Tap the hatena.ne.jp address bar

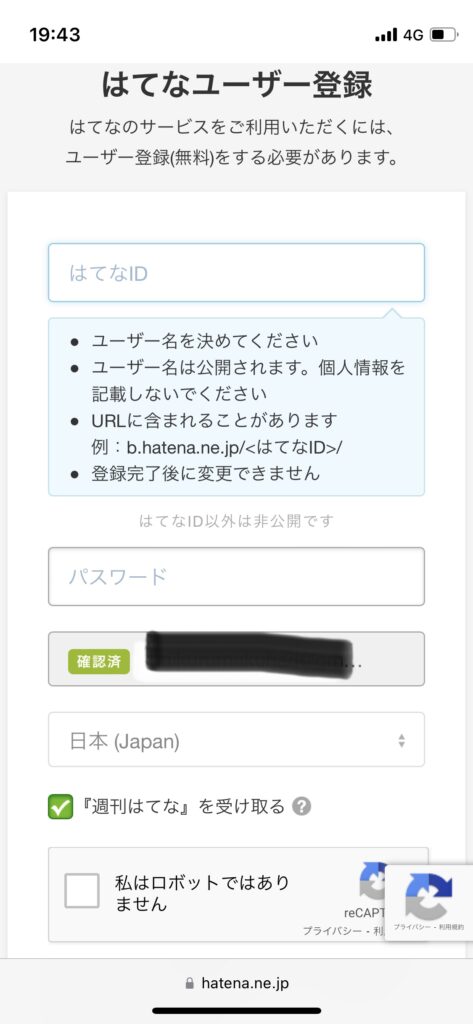(236, 983)
